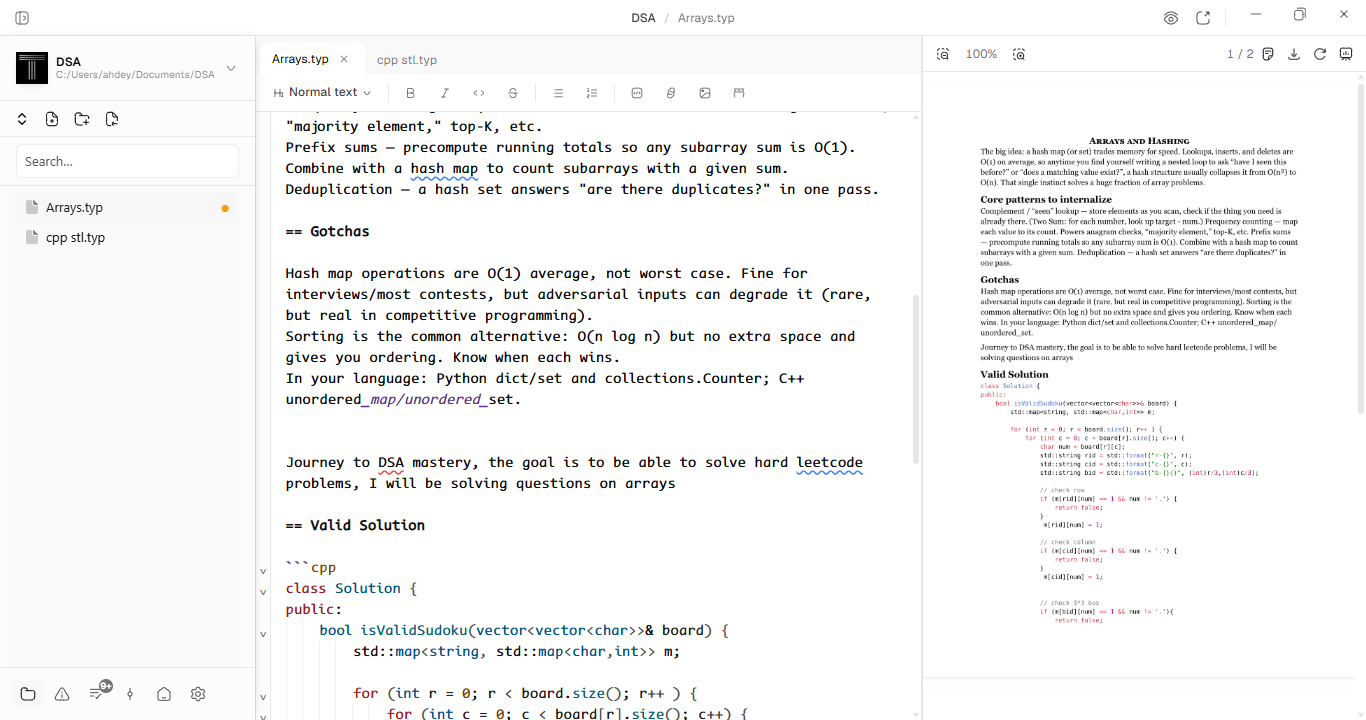Open cpp stl.typ in the file list
Viewport: 1366px width, 720px height.
pyautogui.click(x=127, y=238)
